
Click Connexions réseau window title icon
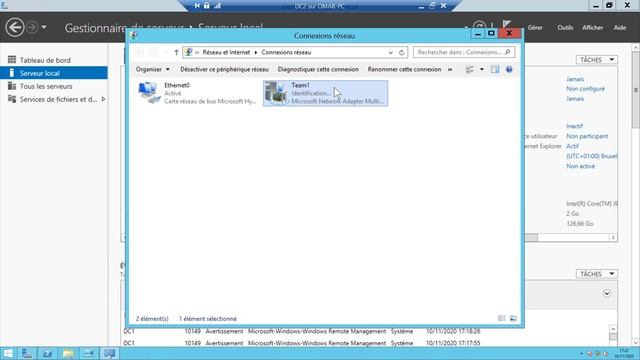[134, 36]
